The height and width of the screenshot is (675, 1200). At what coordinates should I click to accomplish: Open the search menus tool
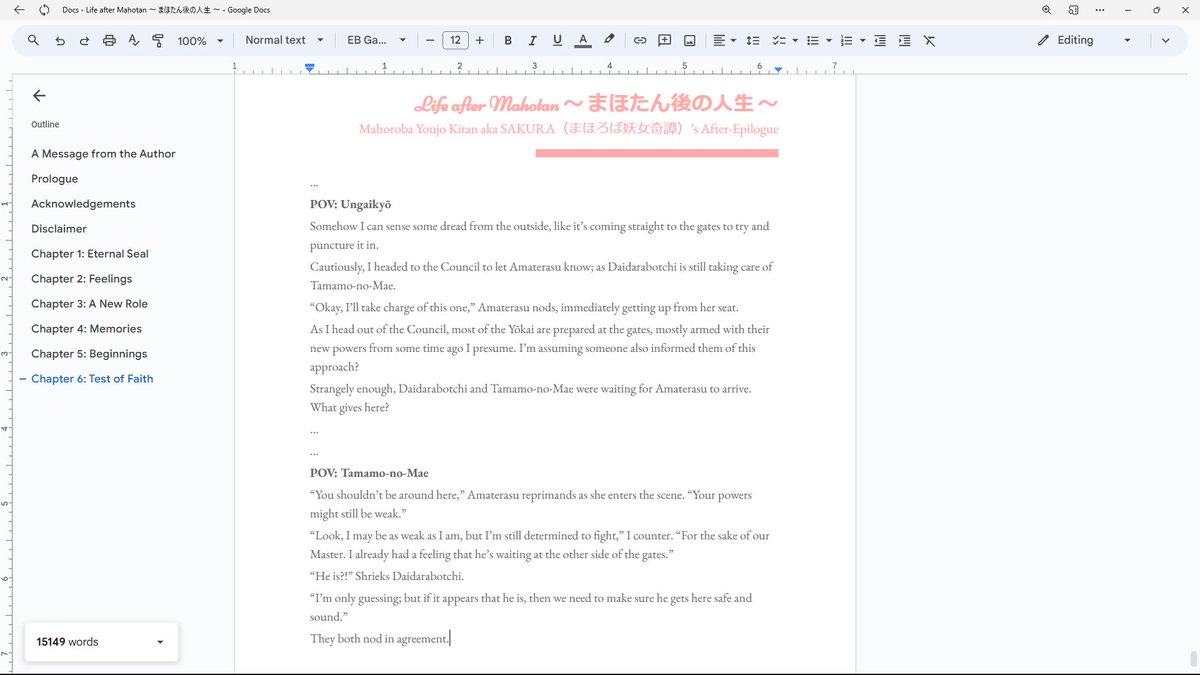coord(33,40)
